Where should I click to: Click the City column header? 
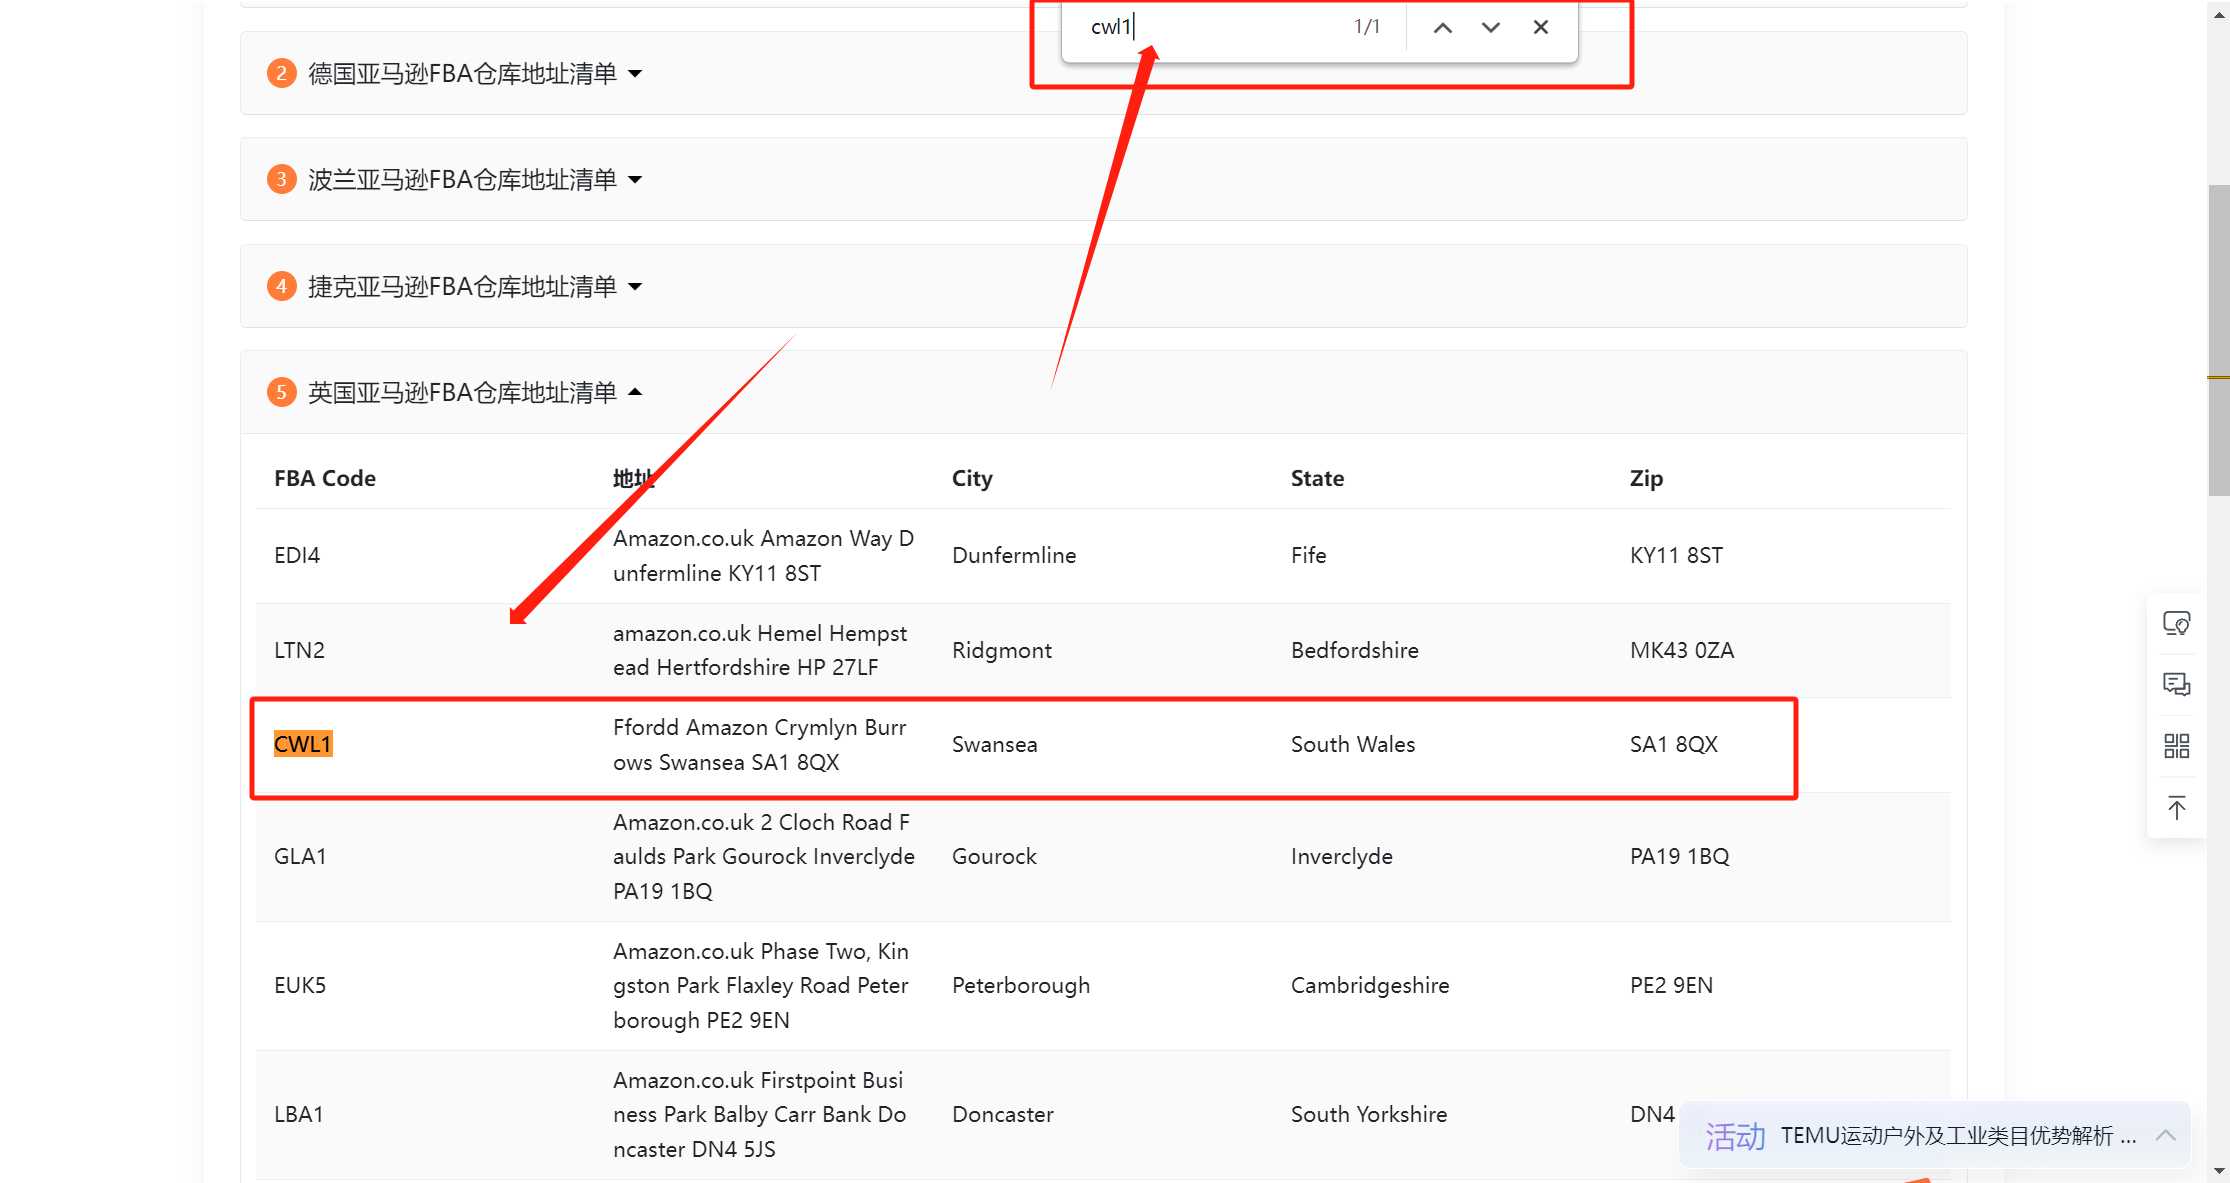(x=972, y=478)
